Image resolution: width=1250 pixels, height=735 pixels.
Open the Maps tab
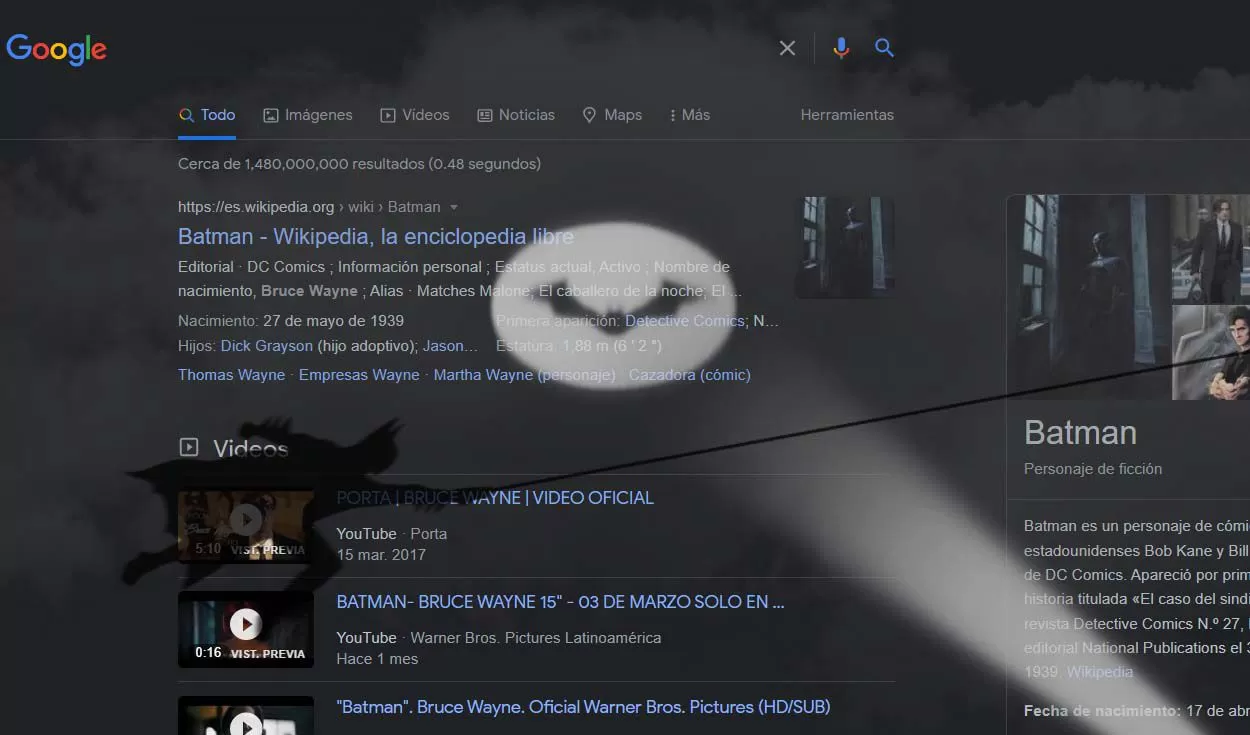(612, 115)
